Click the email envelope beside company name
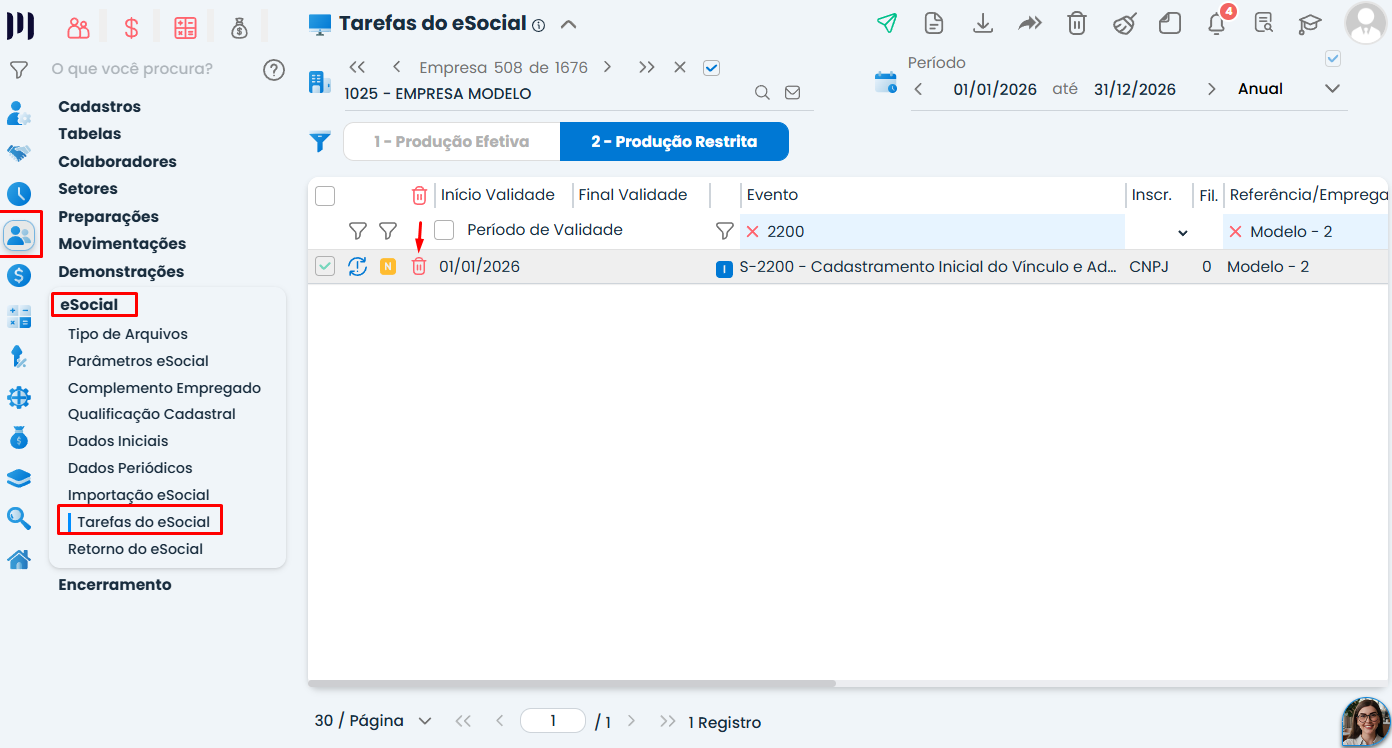Image resolution: width=1392 pixels, height=748 pixels. point(793,93)
